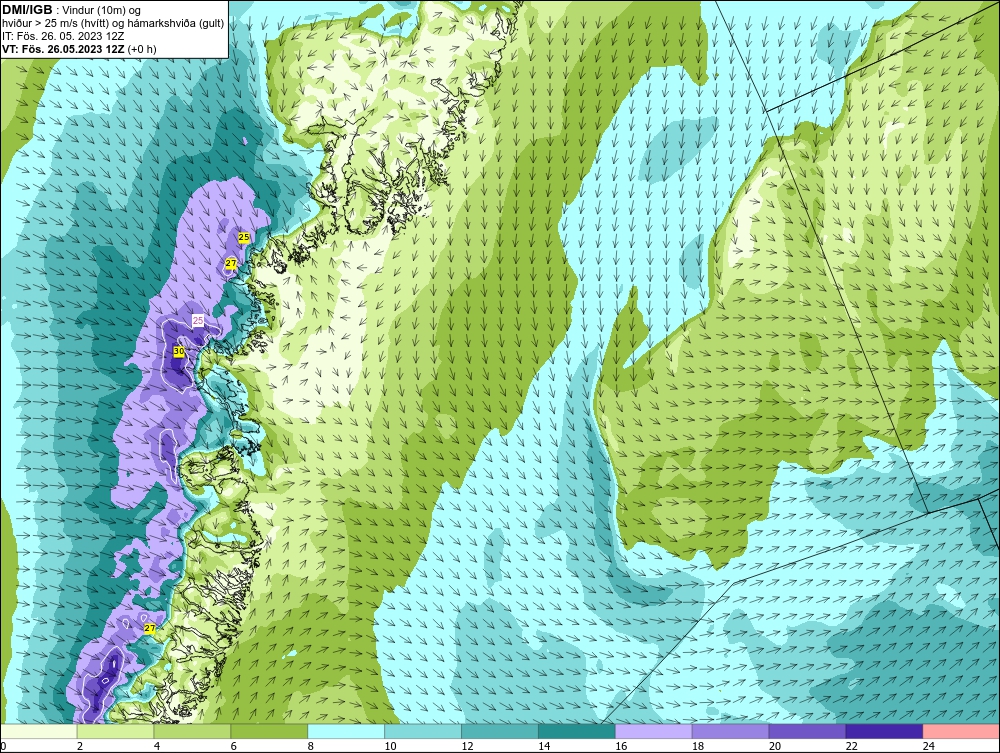Click the '18' legend scale value

coord(698,746)
